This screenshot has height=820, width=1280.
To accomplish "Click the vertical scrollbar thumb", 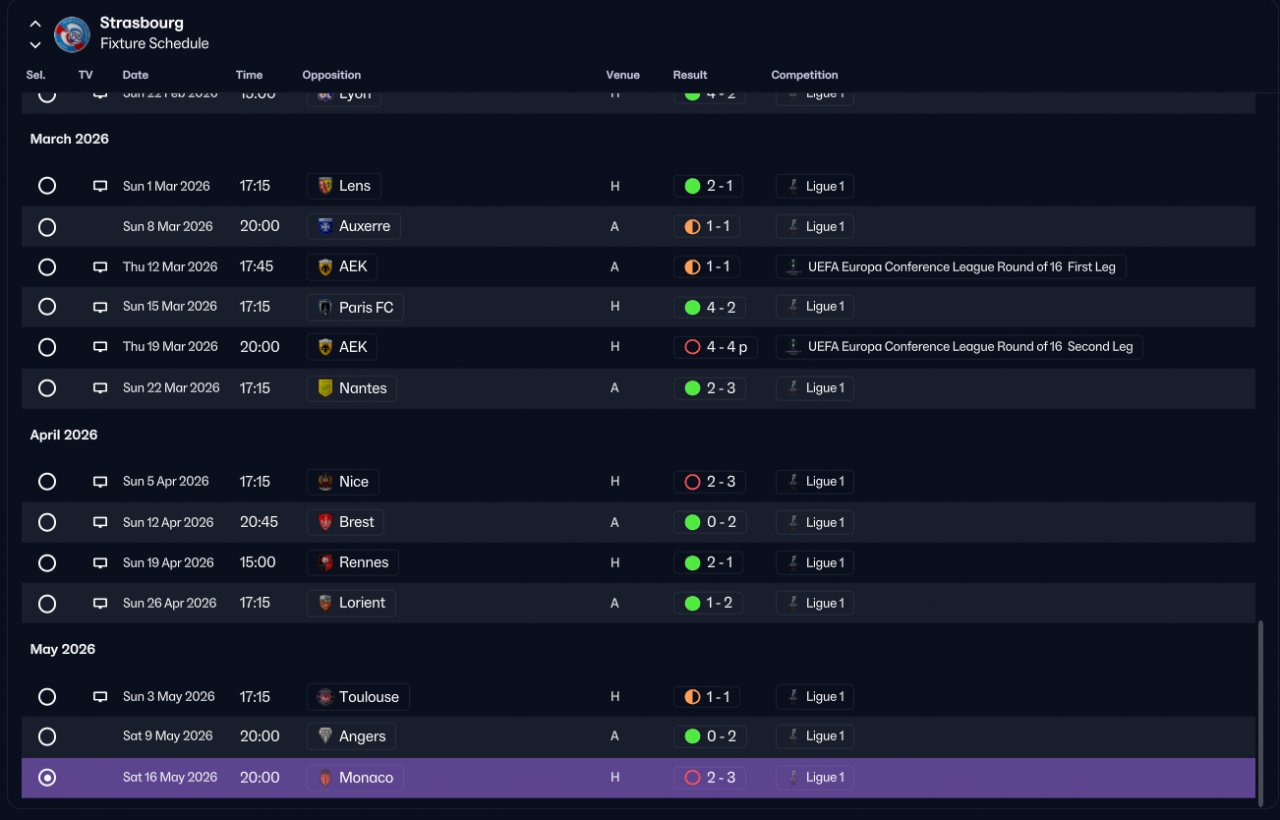I will tap(1260, 709).
